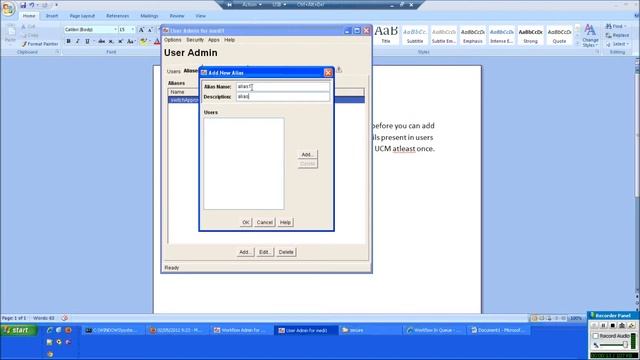Viewport: 640px width, 360px height.
Task: Apply underline formatting in Word ribbon
Action: [x=87, y=41]
